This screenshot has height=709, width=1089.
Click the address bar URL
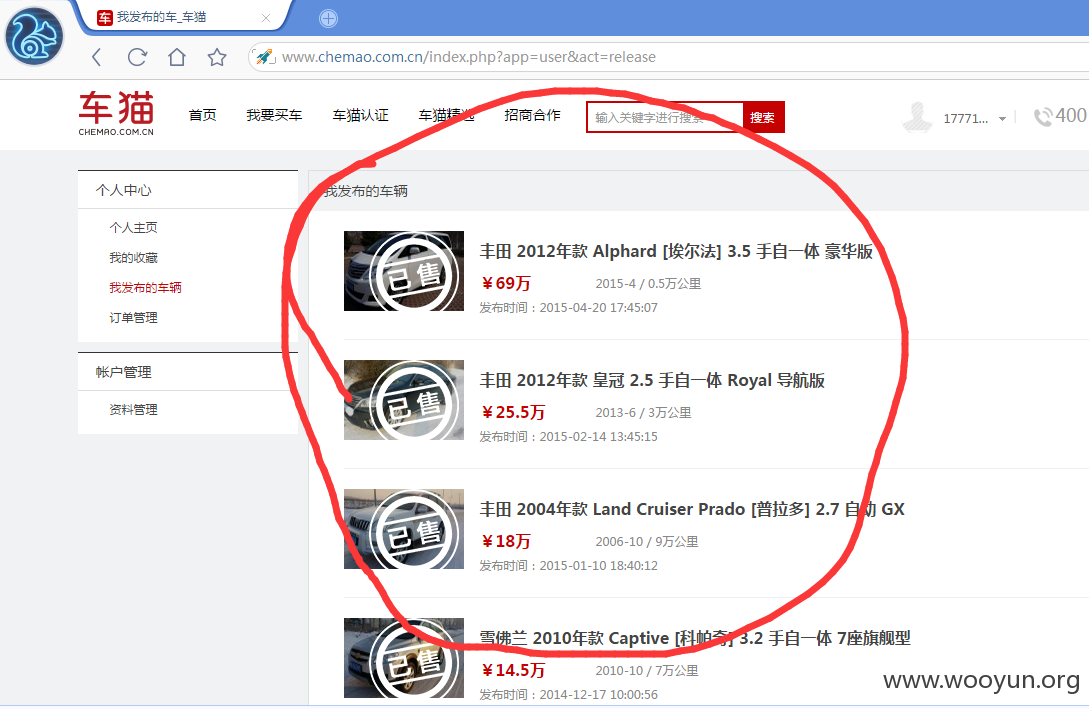click(x=469, y=57)
